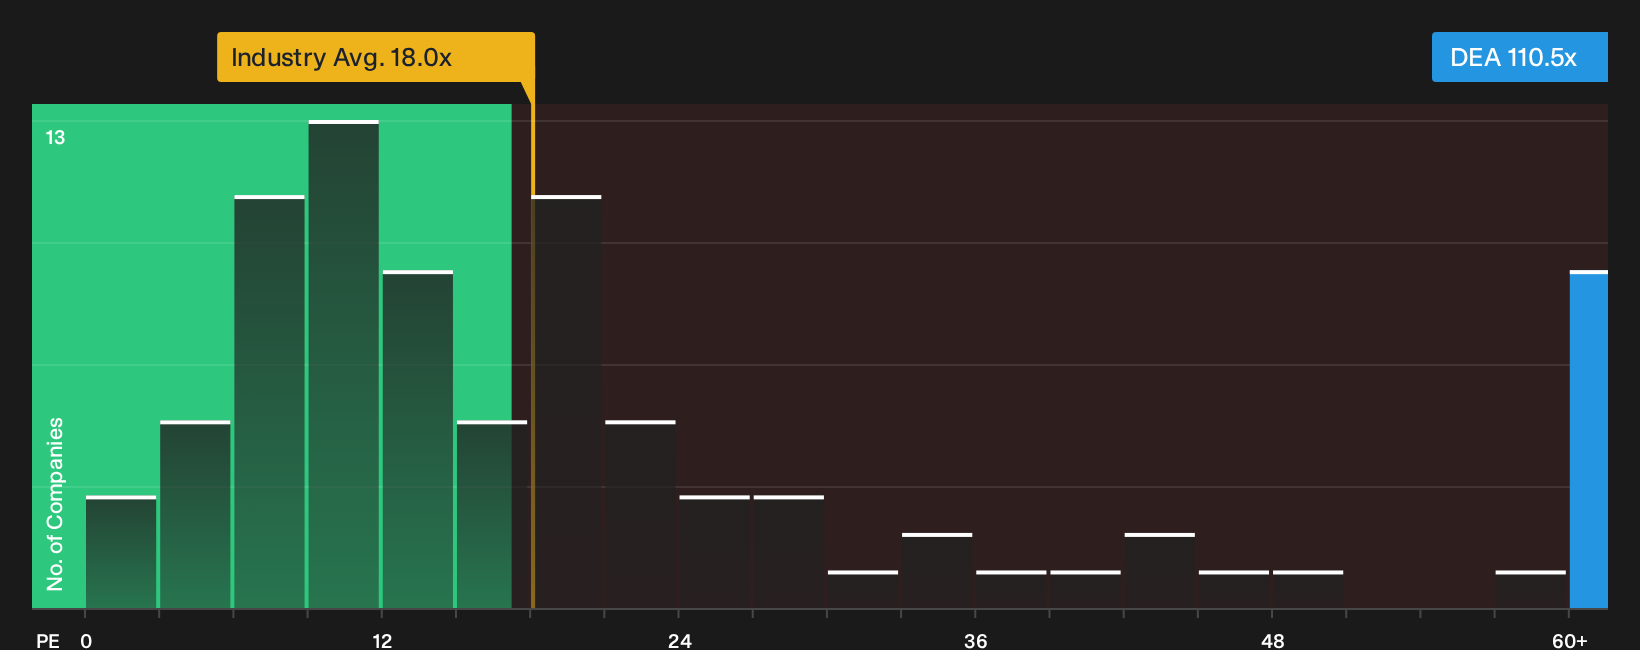Click the x-axis label 24
The width and height of the screenshot is (1640, 650).
(680, 641)
